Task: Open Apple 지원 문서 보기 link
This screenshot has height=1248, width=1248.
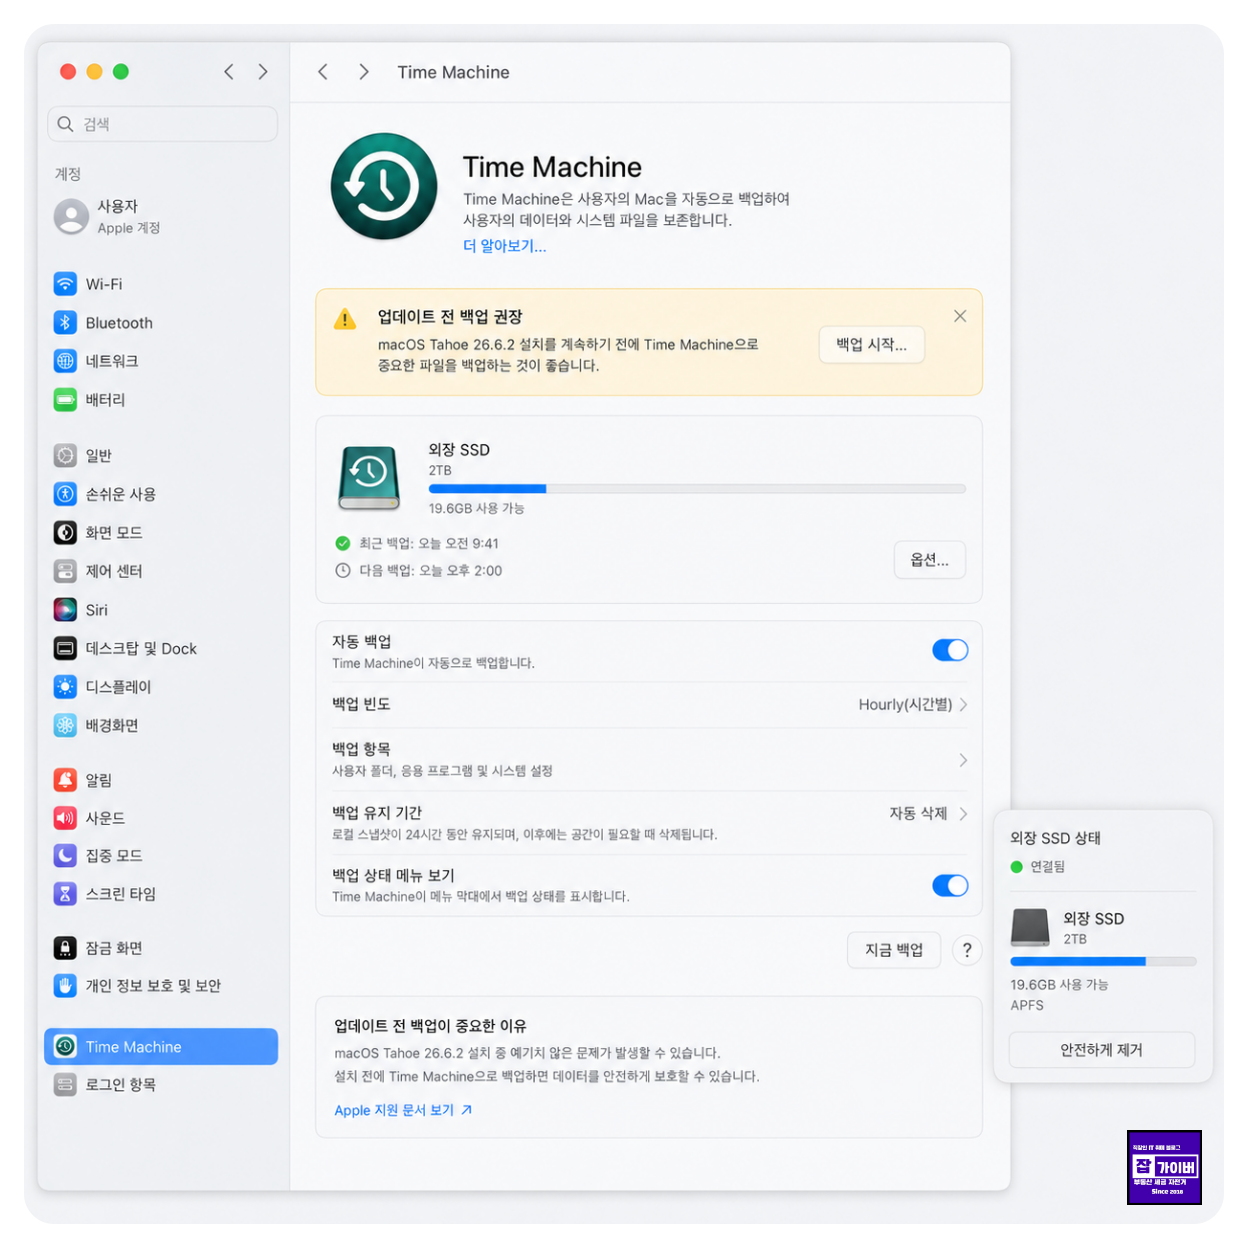Action: pos(403,1110)
